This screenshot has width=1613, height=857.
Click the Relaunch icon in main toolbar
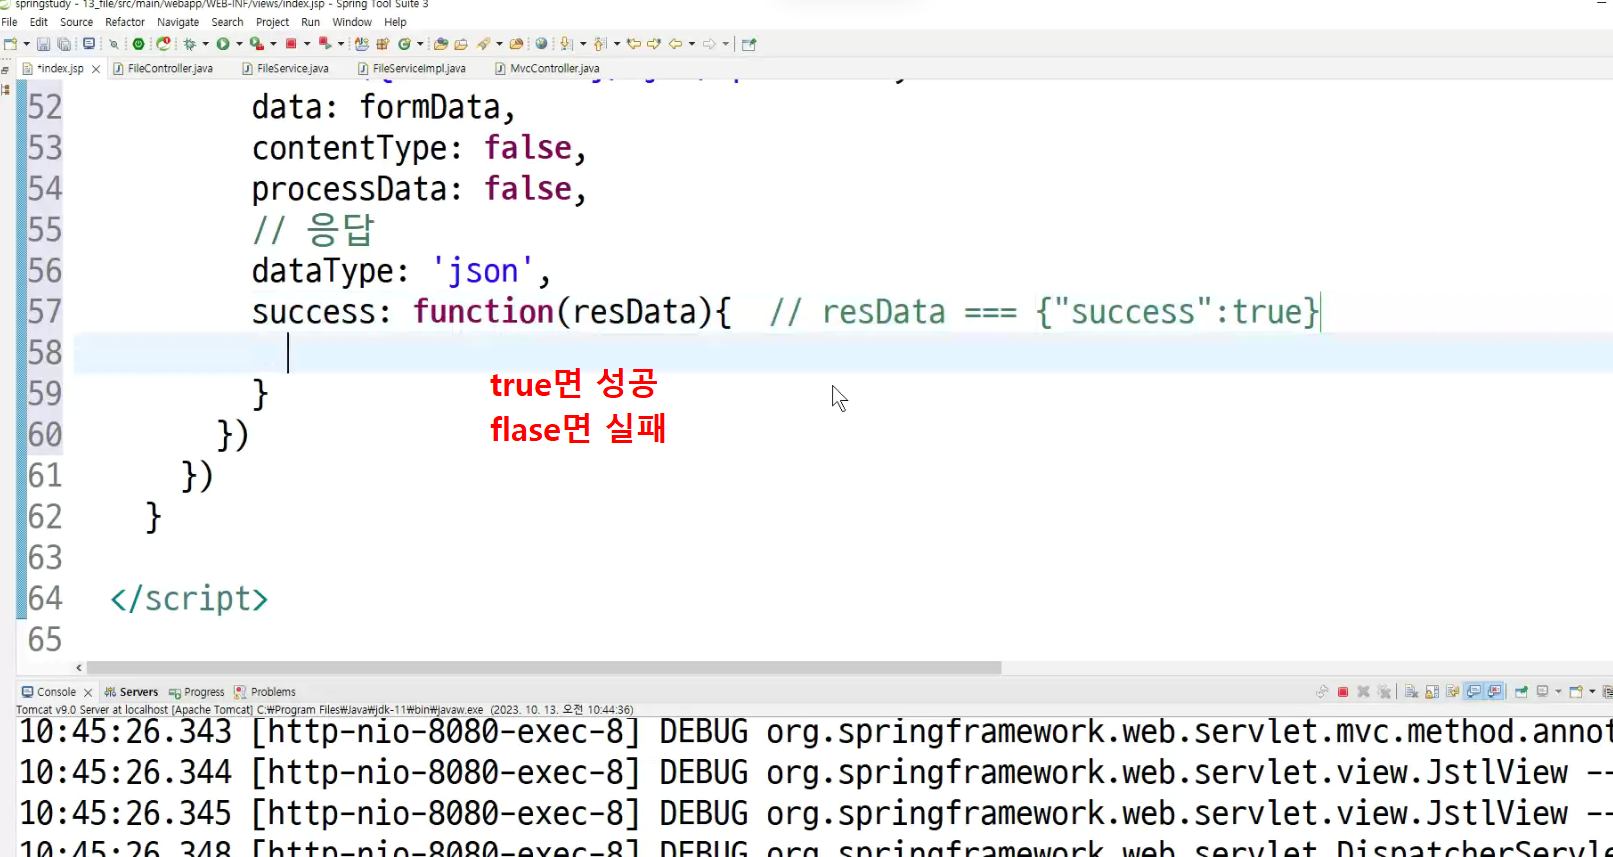pos(325,44)
